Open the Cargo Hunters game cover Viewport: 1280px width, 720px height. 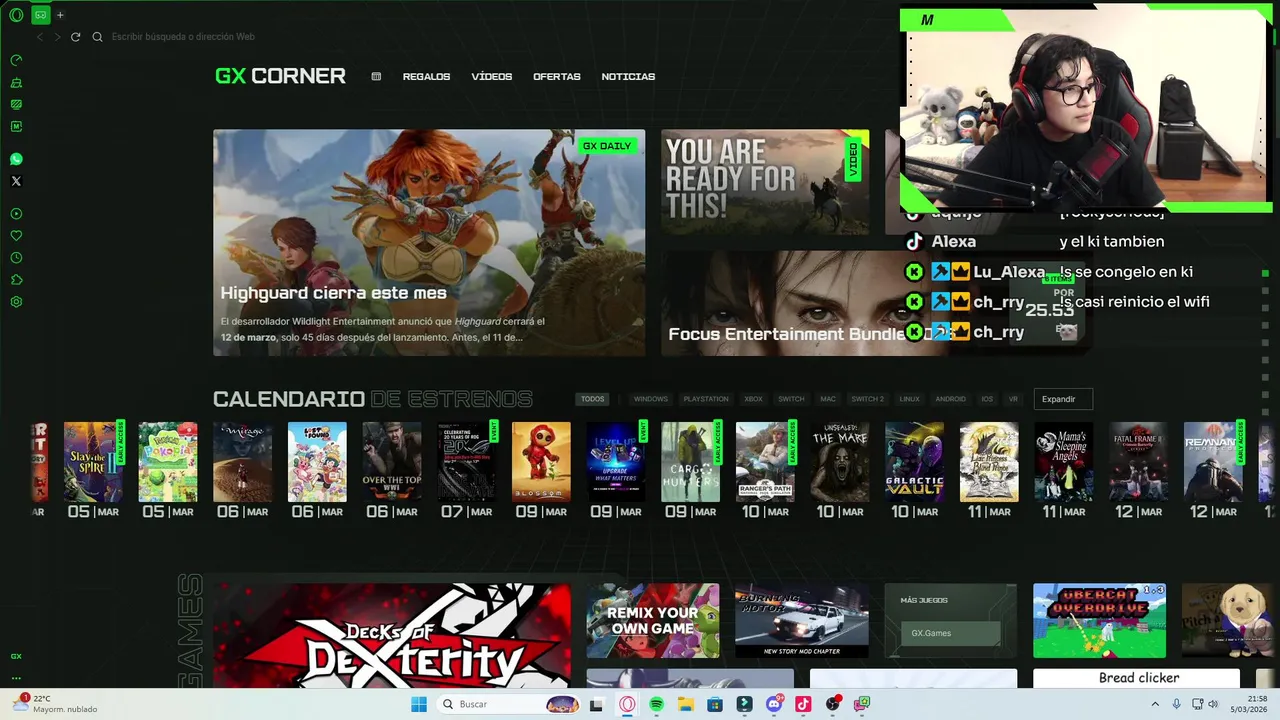[x=690, y=462]
